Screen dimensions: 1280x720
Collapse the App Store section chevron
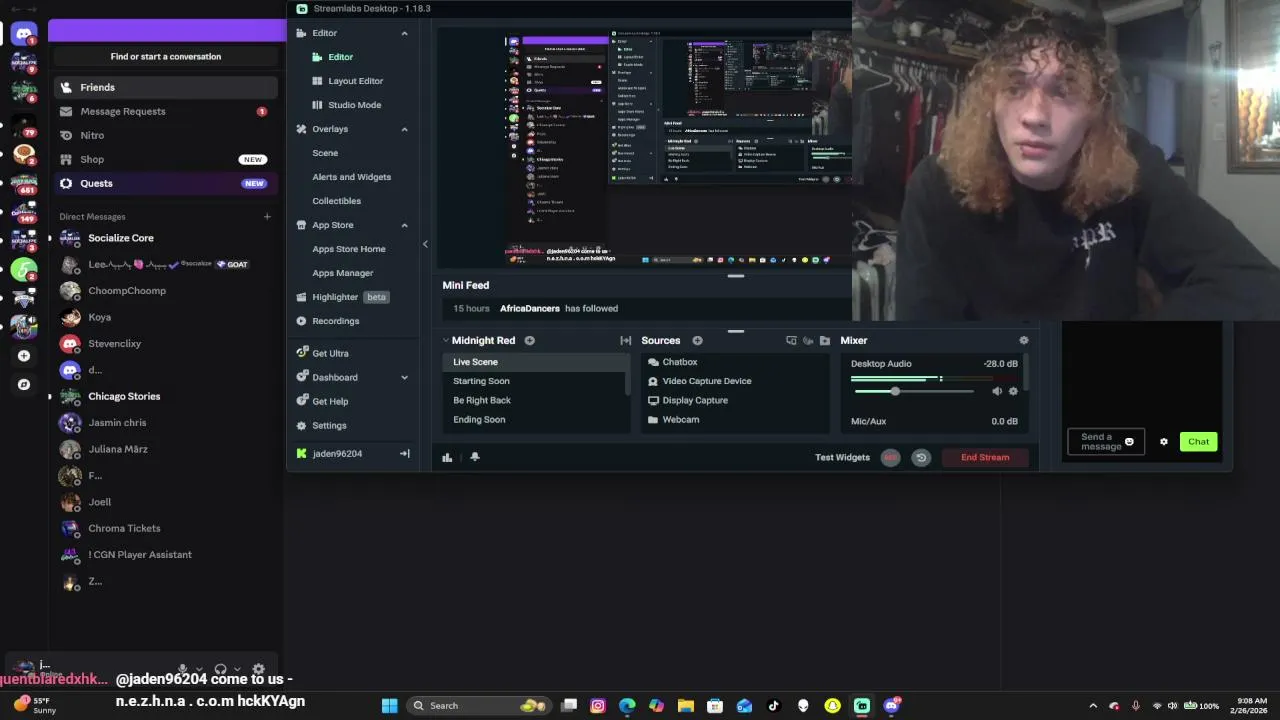(x=405, y=225)
